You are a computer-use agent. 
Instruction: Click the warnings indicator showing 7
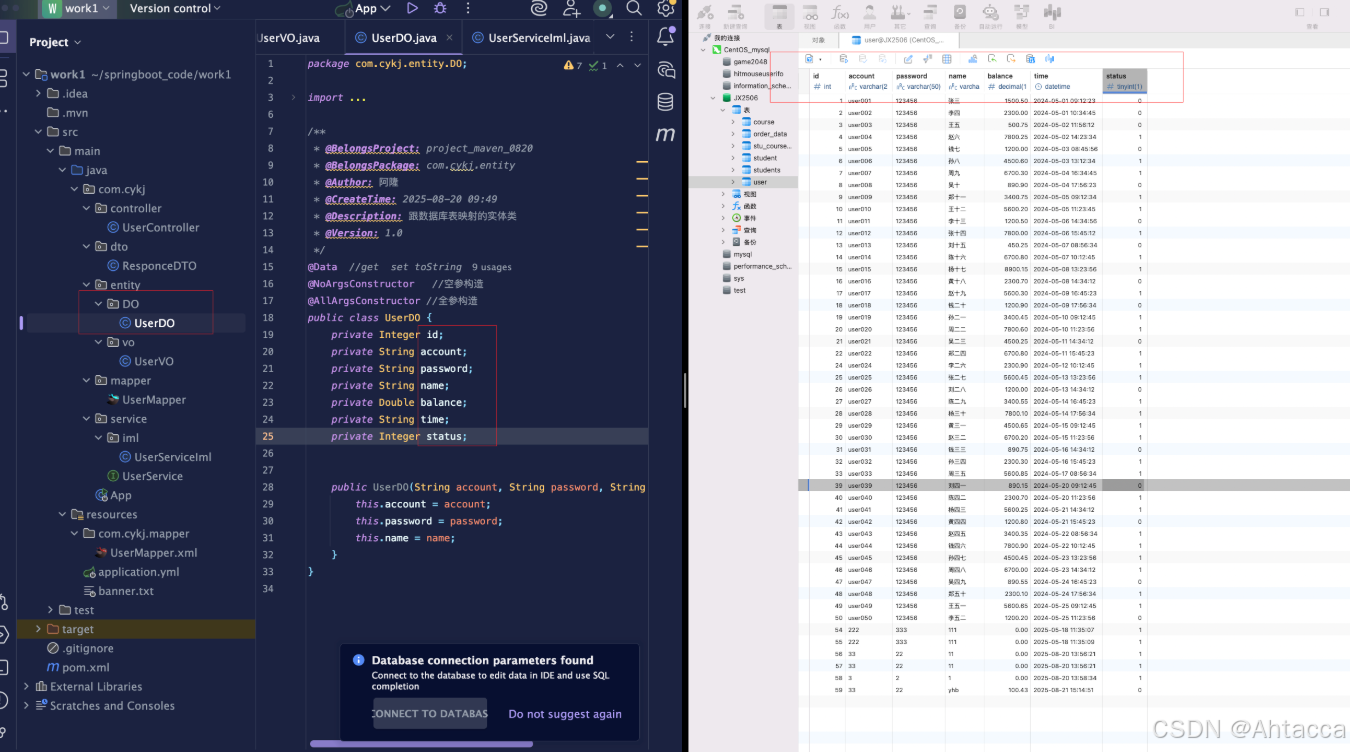[x=573, y=66]
